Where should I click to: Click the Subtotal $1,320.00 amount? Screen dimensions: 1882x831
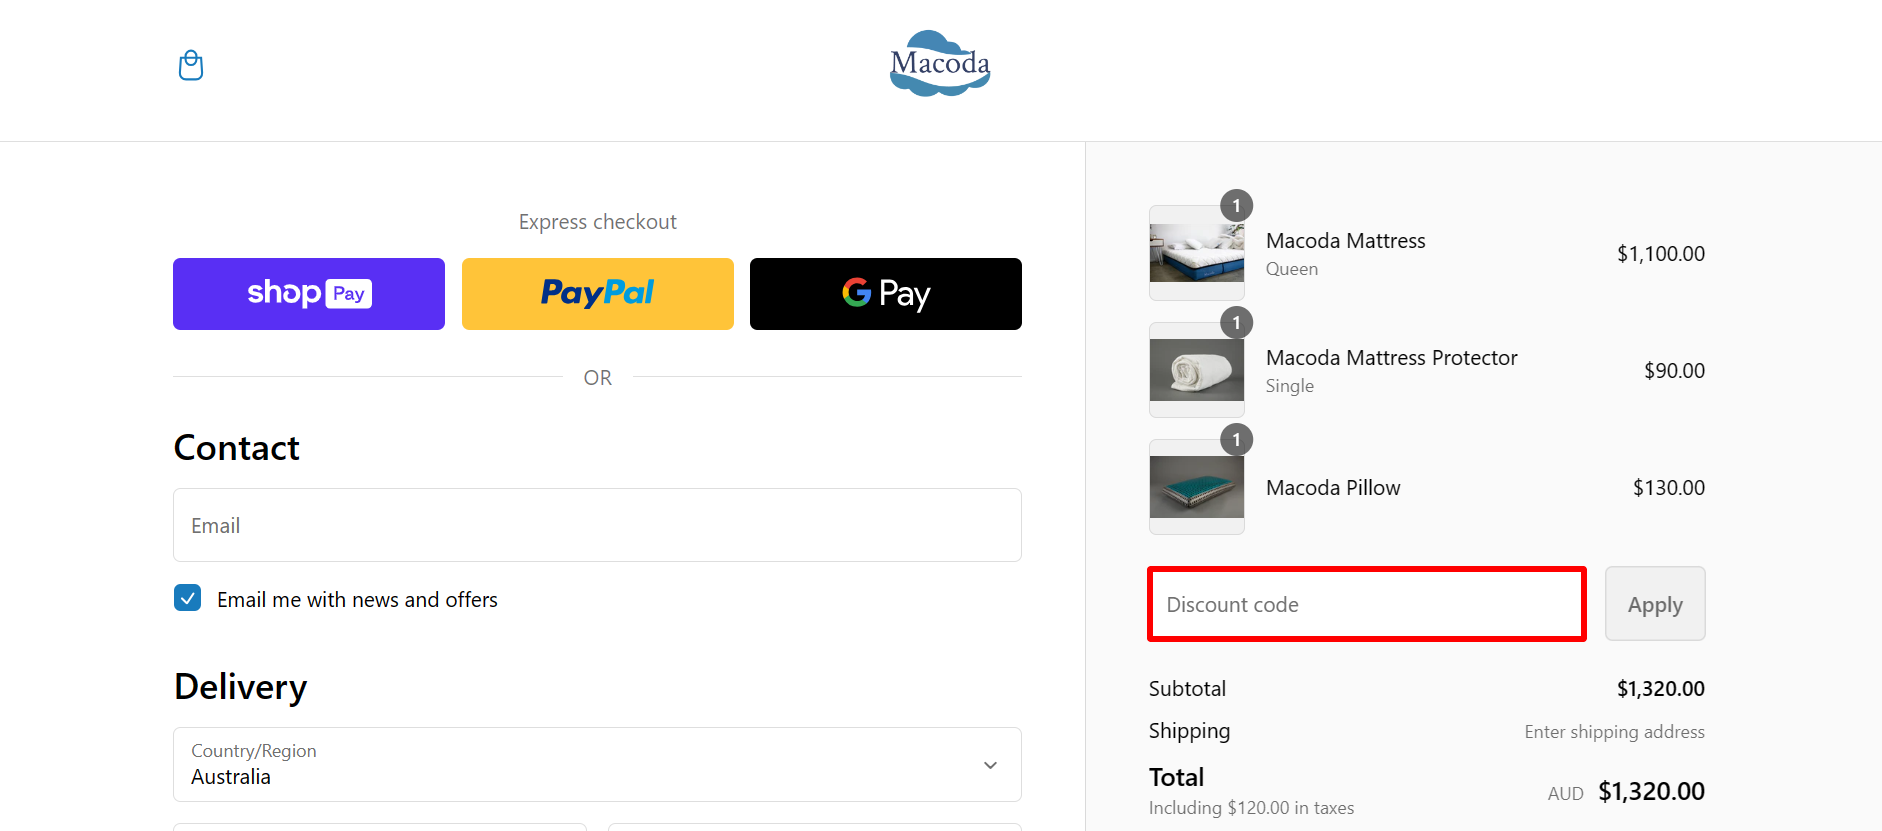click(1661, 689)
